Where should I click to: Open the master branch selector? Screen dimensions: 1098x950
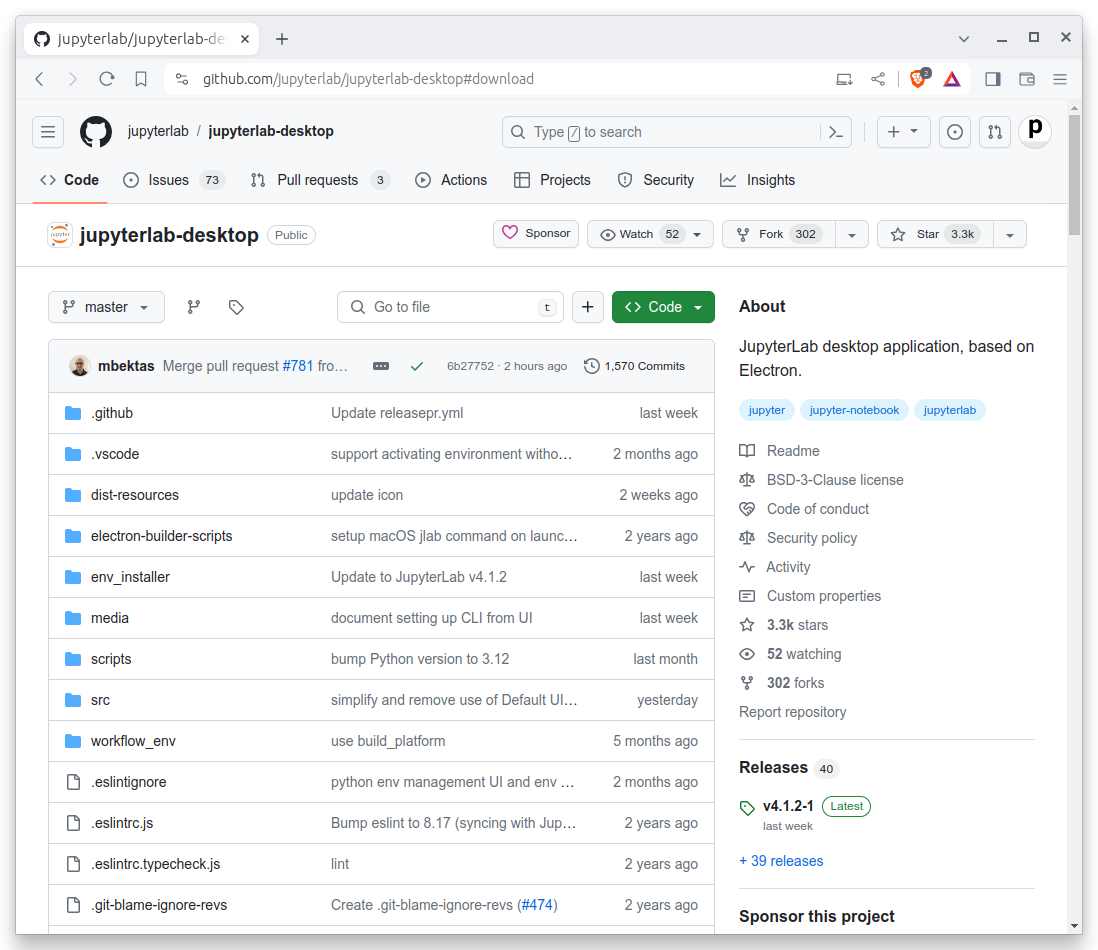tap(106, 307)
